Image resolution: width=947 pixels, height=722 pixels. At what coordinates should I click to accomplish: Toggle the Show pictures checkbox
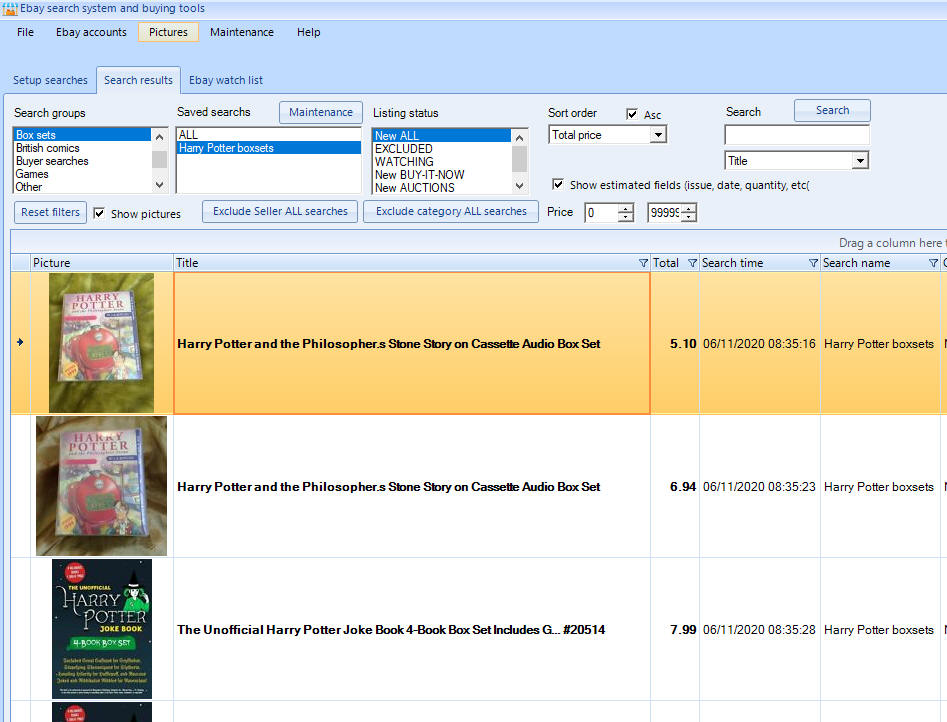click(99, 213)
